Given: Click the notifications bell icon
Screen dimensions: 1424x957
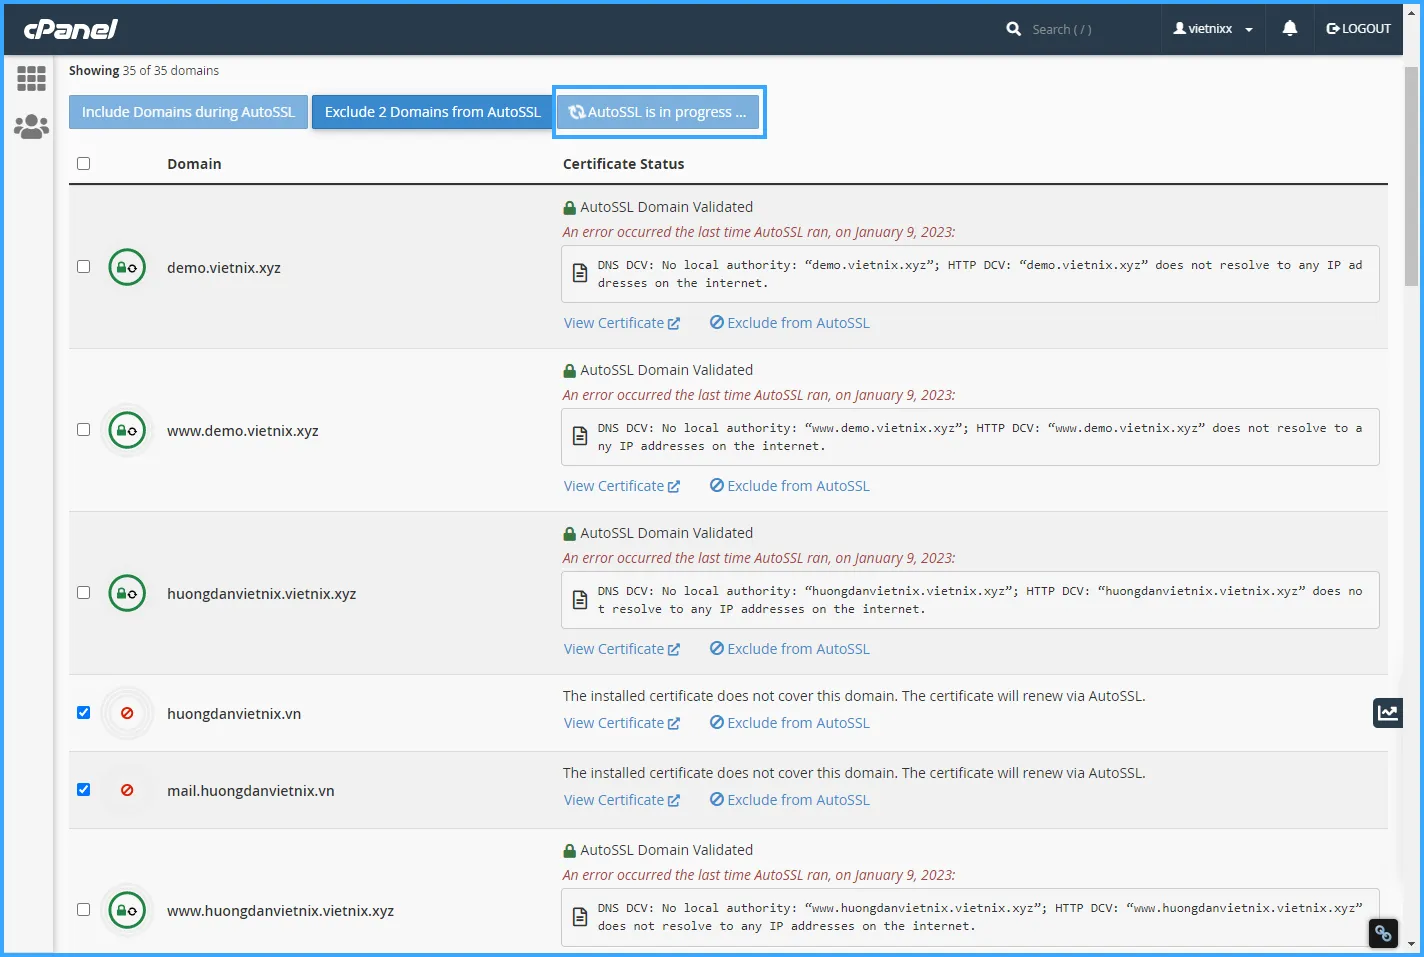Looking at the screenshot, I should [x=1289, y=29].
